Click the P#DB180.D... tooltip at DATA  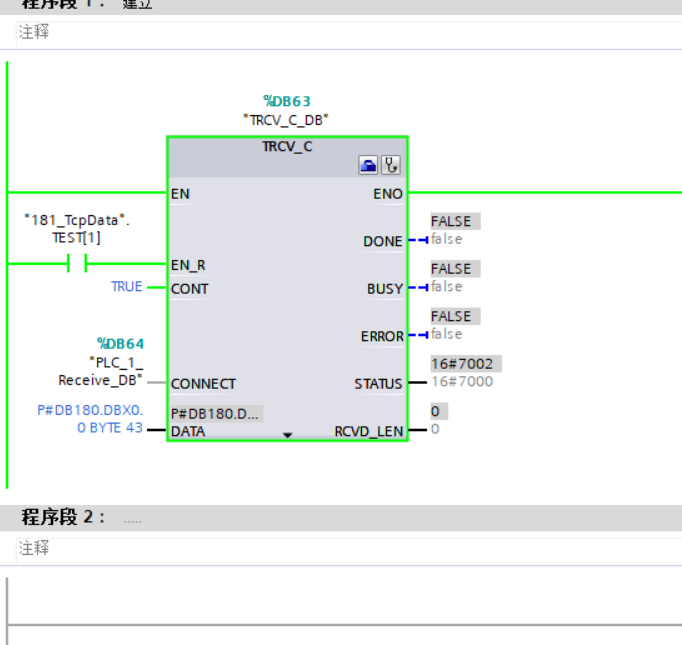coord(216,413)
